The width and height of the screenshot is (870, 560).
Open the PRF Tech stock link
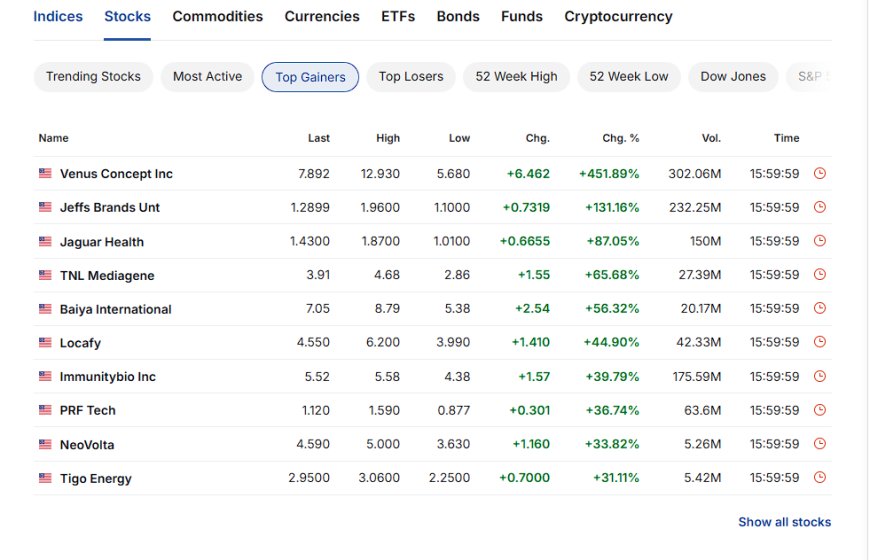[88, 410]
